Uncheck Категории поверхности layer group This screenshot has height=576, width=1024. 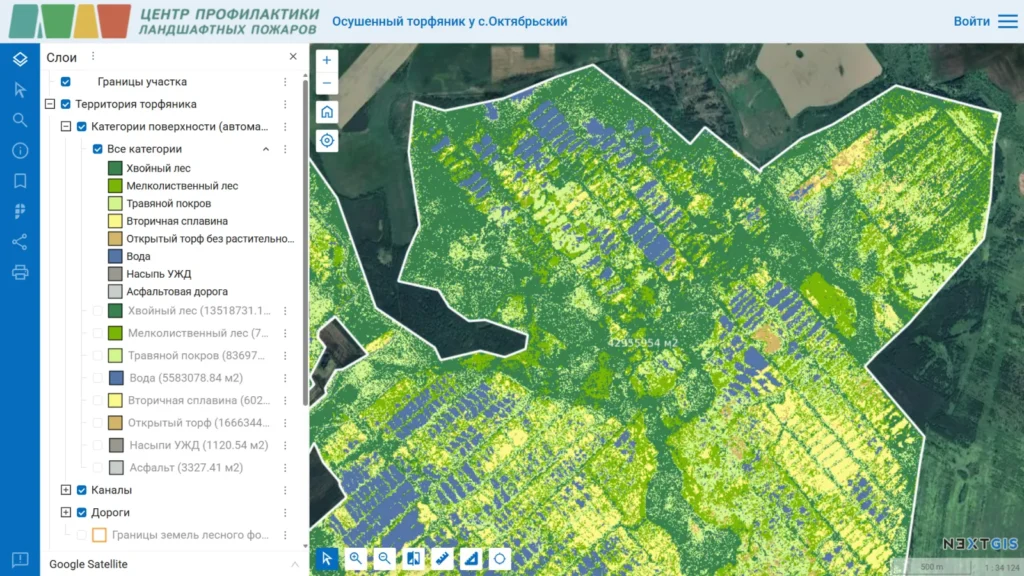82,126
